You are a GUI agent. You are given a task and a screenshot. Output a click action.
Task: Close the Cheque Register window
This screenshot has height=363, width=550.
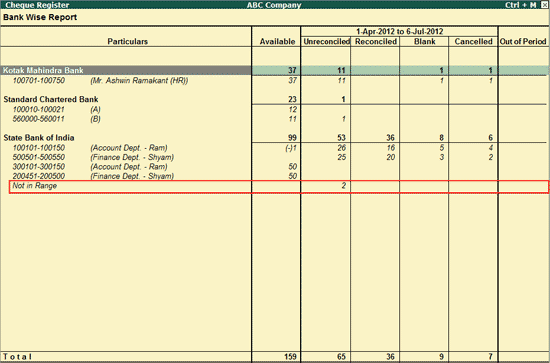pyautogui.click(x=544, y=5)
